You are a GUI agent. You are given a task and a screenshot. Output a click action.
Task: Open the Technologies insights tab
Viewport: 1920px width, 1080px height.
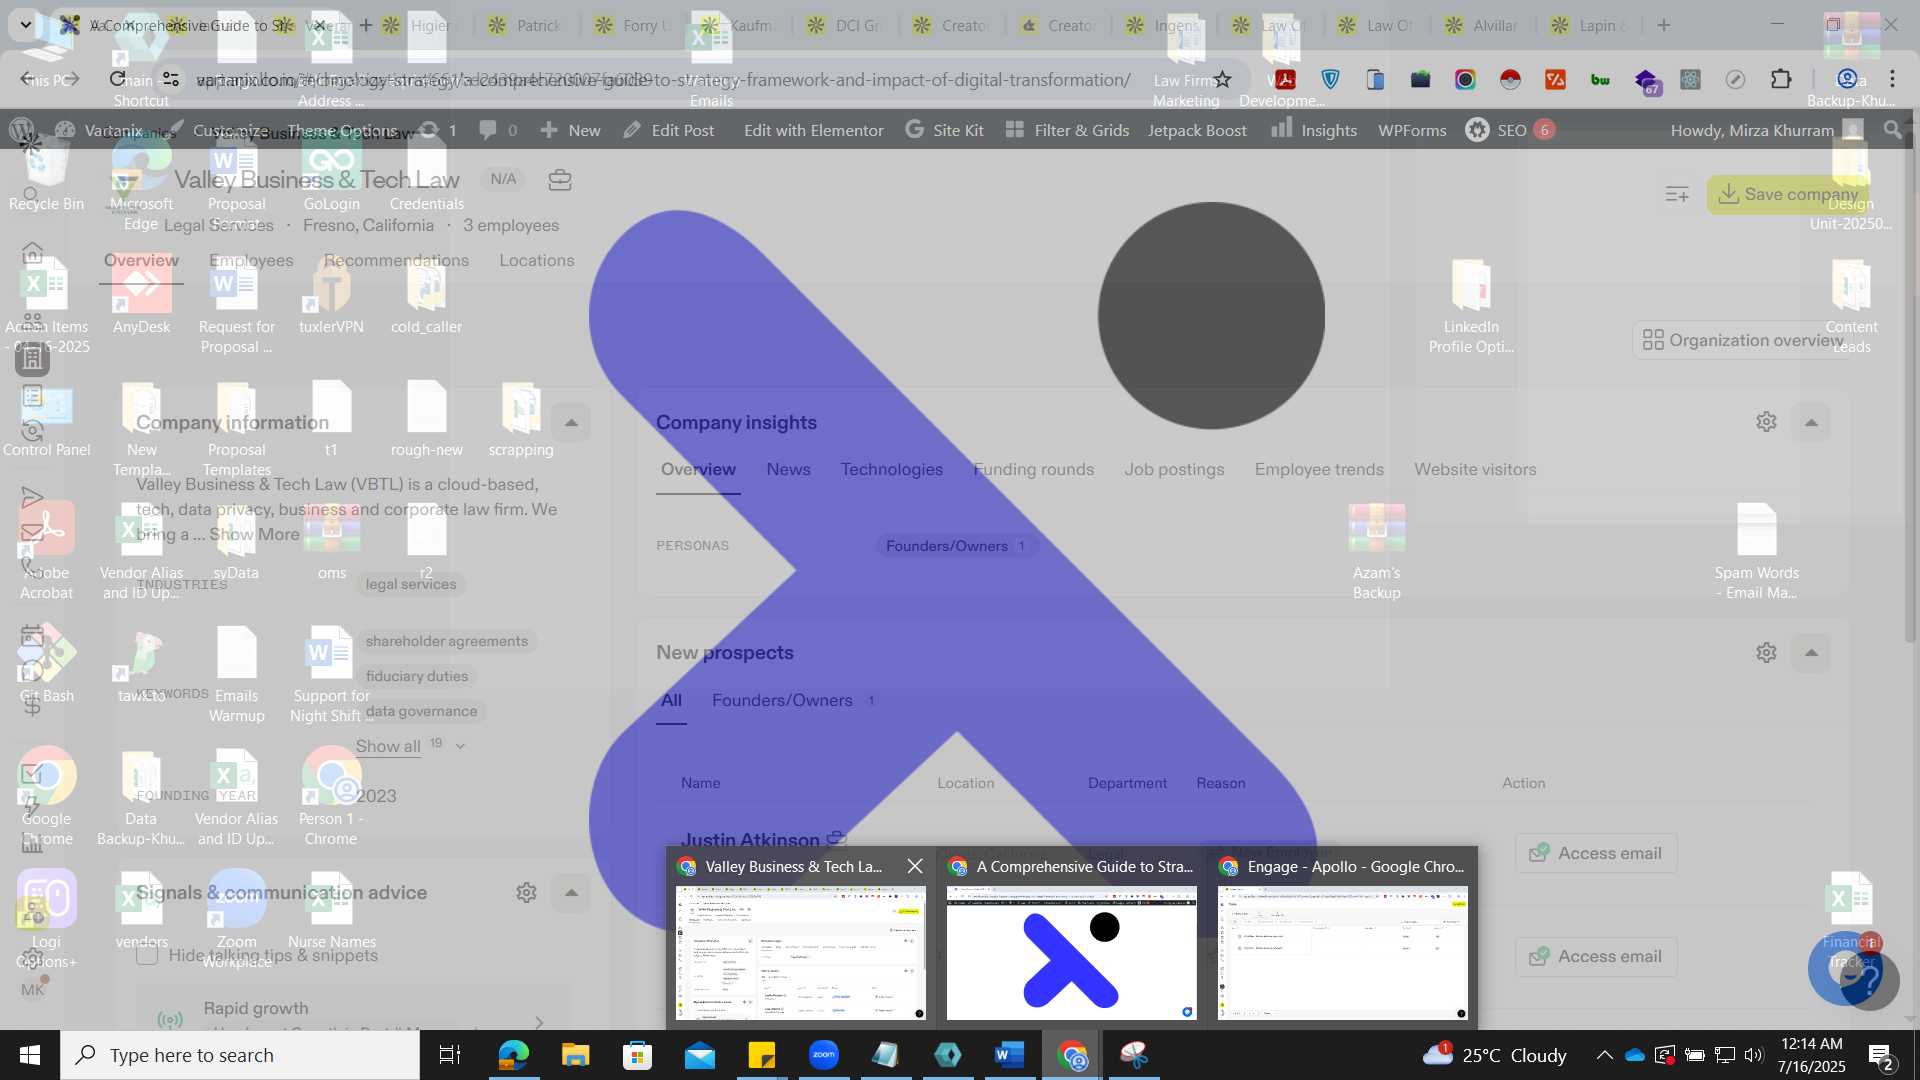(892, 469)
